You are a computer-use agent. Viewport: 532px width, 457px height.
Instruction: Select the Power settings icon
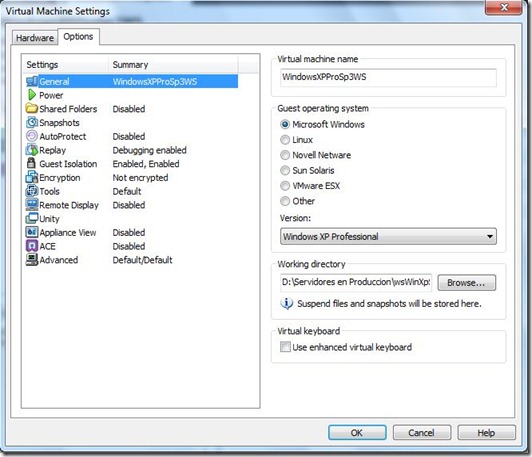point(32,95)
